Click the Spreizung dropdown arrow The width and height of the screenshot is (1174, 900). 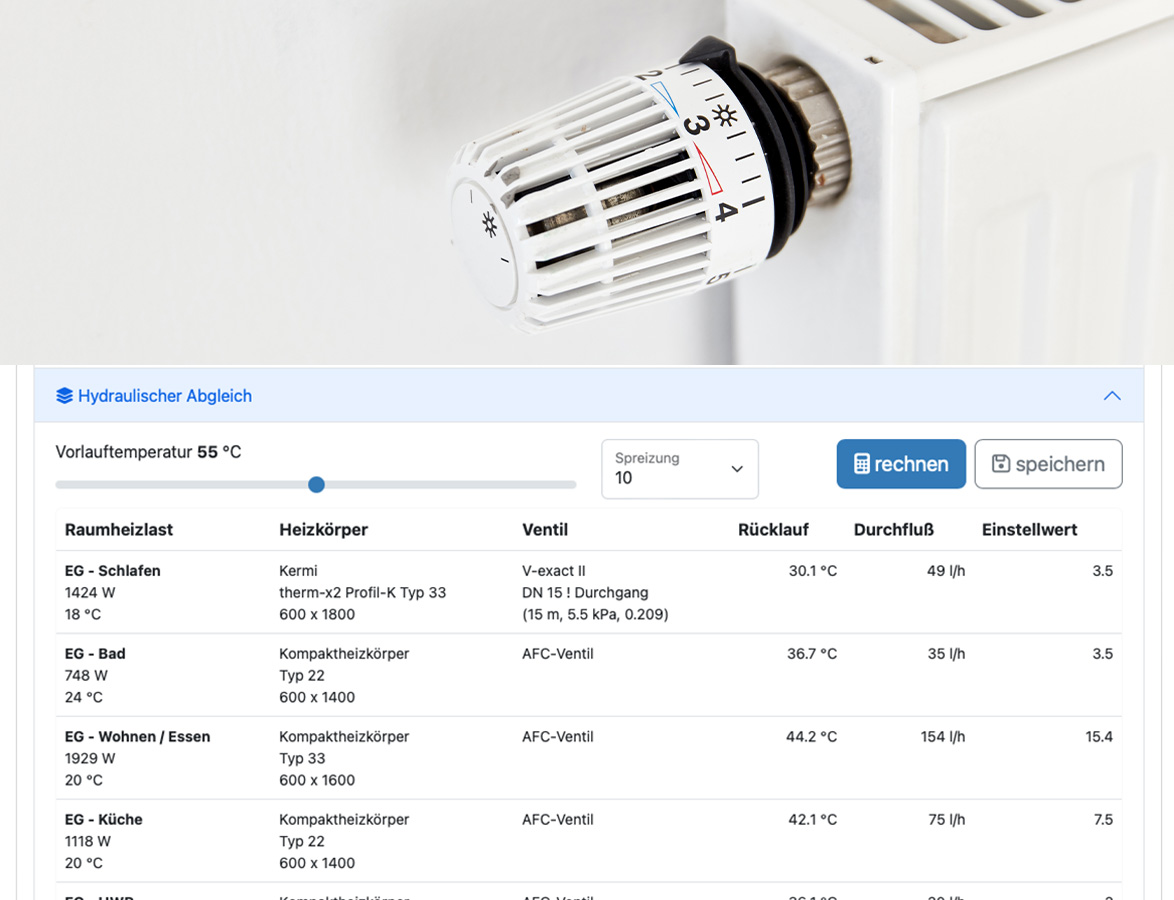coord(737,469)
